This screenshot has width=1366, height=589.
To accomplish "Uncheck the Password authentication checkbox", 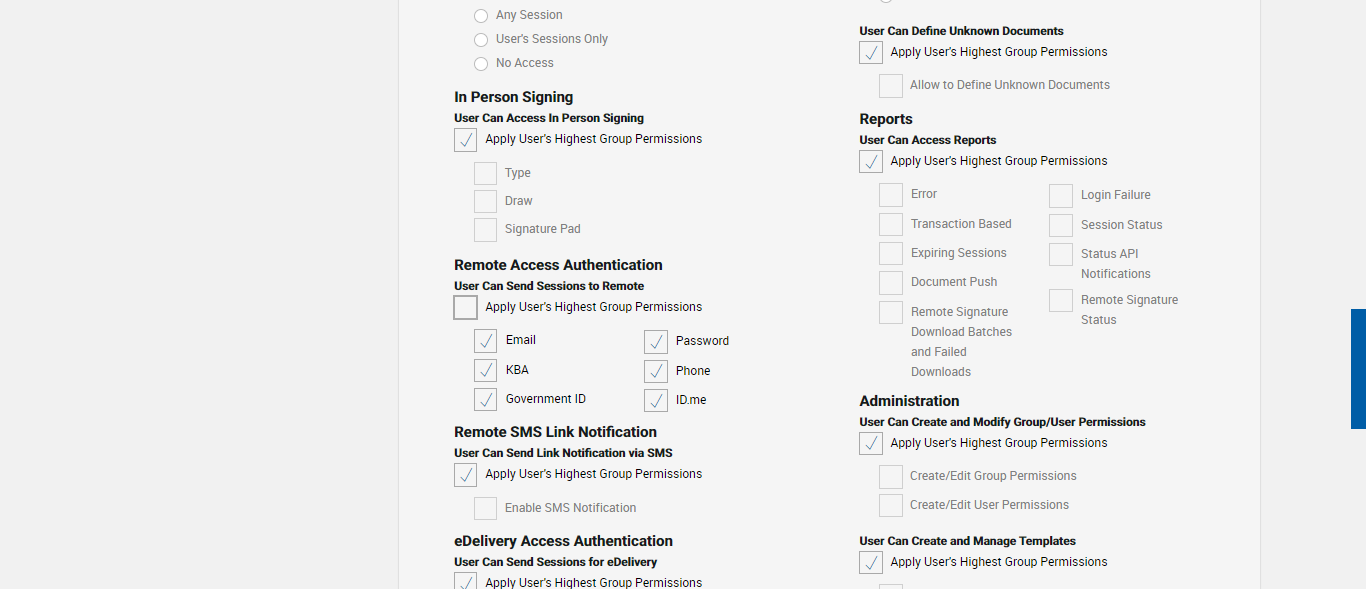I will [x=656, y=342].
